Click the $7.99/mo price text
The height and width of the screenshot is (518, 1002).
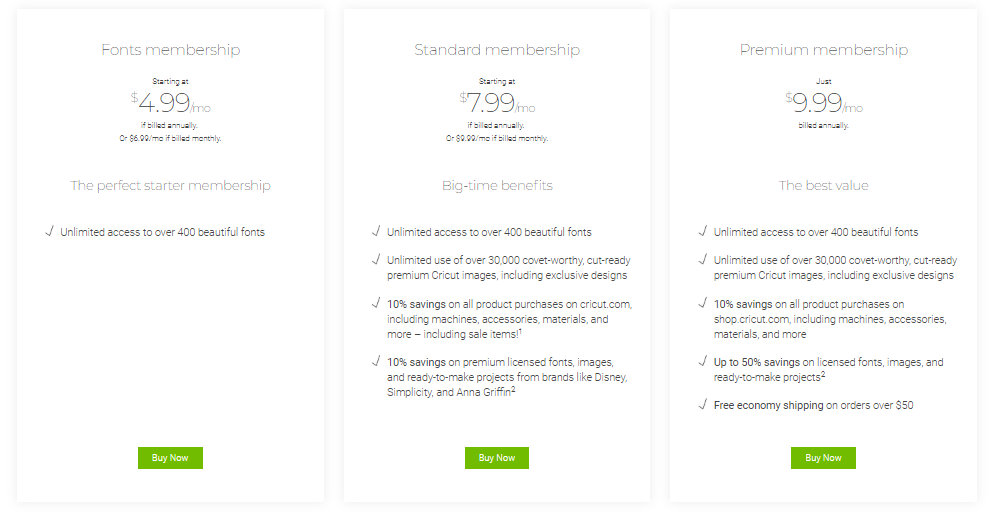point(497,102)
